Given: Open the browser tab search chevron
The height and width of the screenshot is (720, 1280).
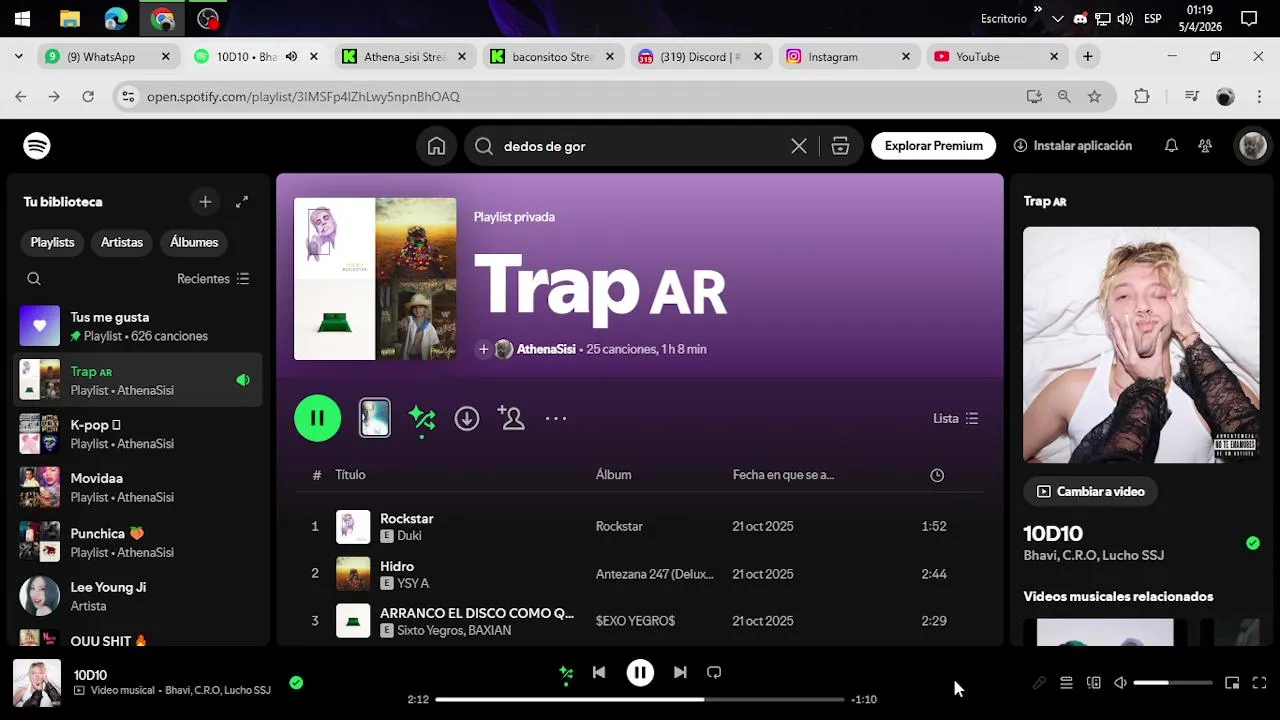Looking at the screenshot, I should click(18, 57).
